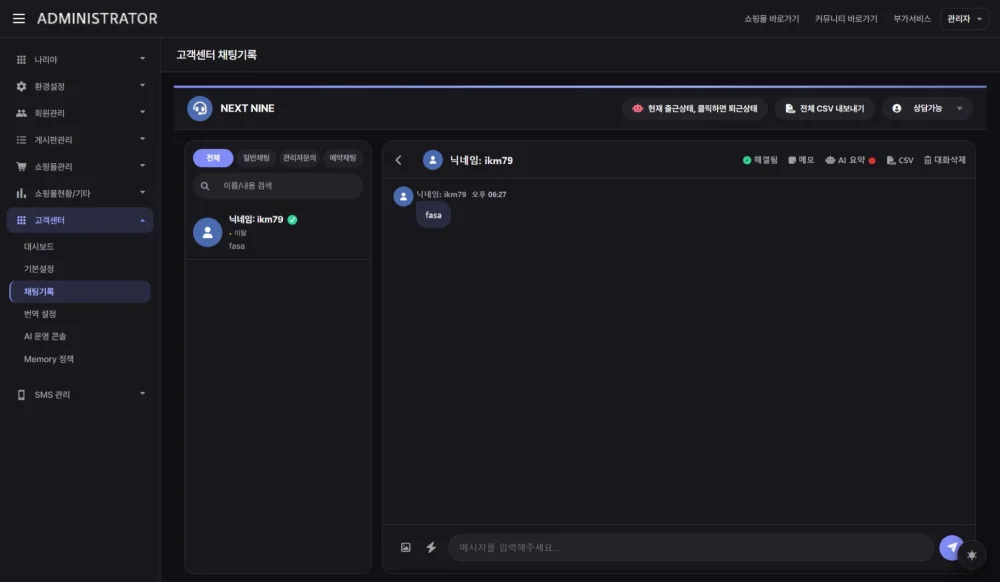Image resolution: width=1000 pixels, height=582 pixels.
Task: Open the hamburger menu beside ADMINISTRATOR
Action: (19, 18)
